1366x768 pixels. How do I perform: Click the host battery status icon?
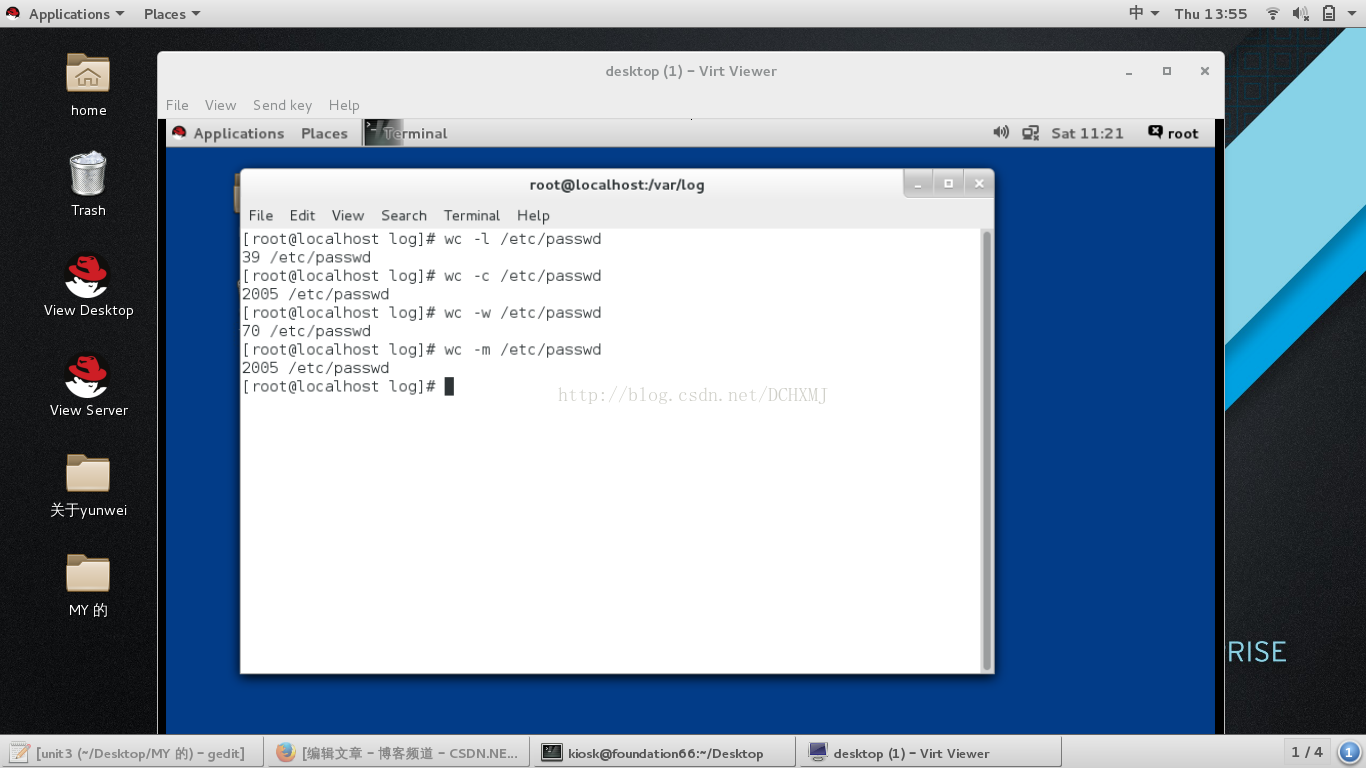1329,14
